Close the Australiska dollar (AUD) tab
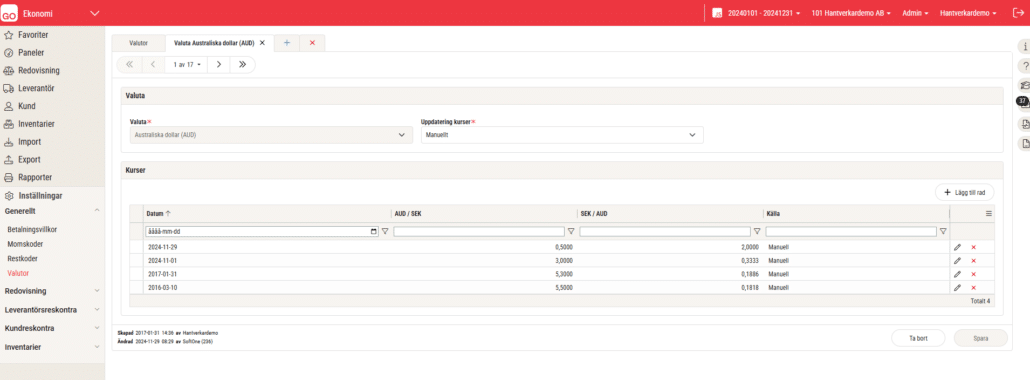Viewport: 1030px width, 380px height. pos(262,43)
